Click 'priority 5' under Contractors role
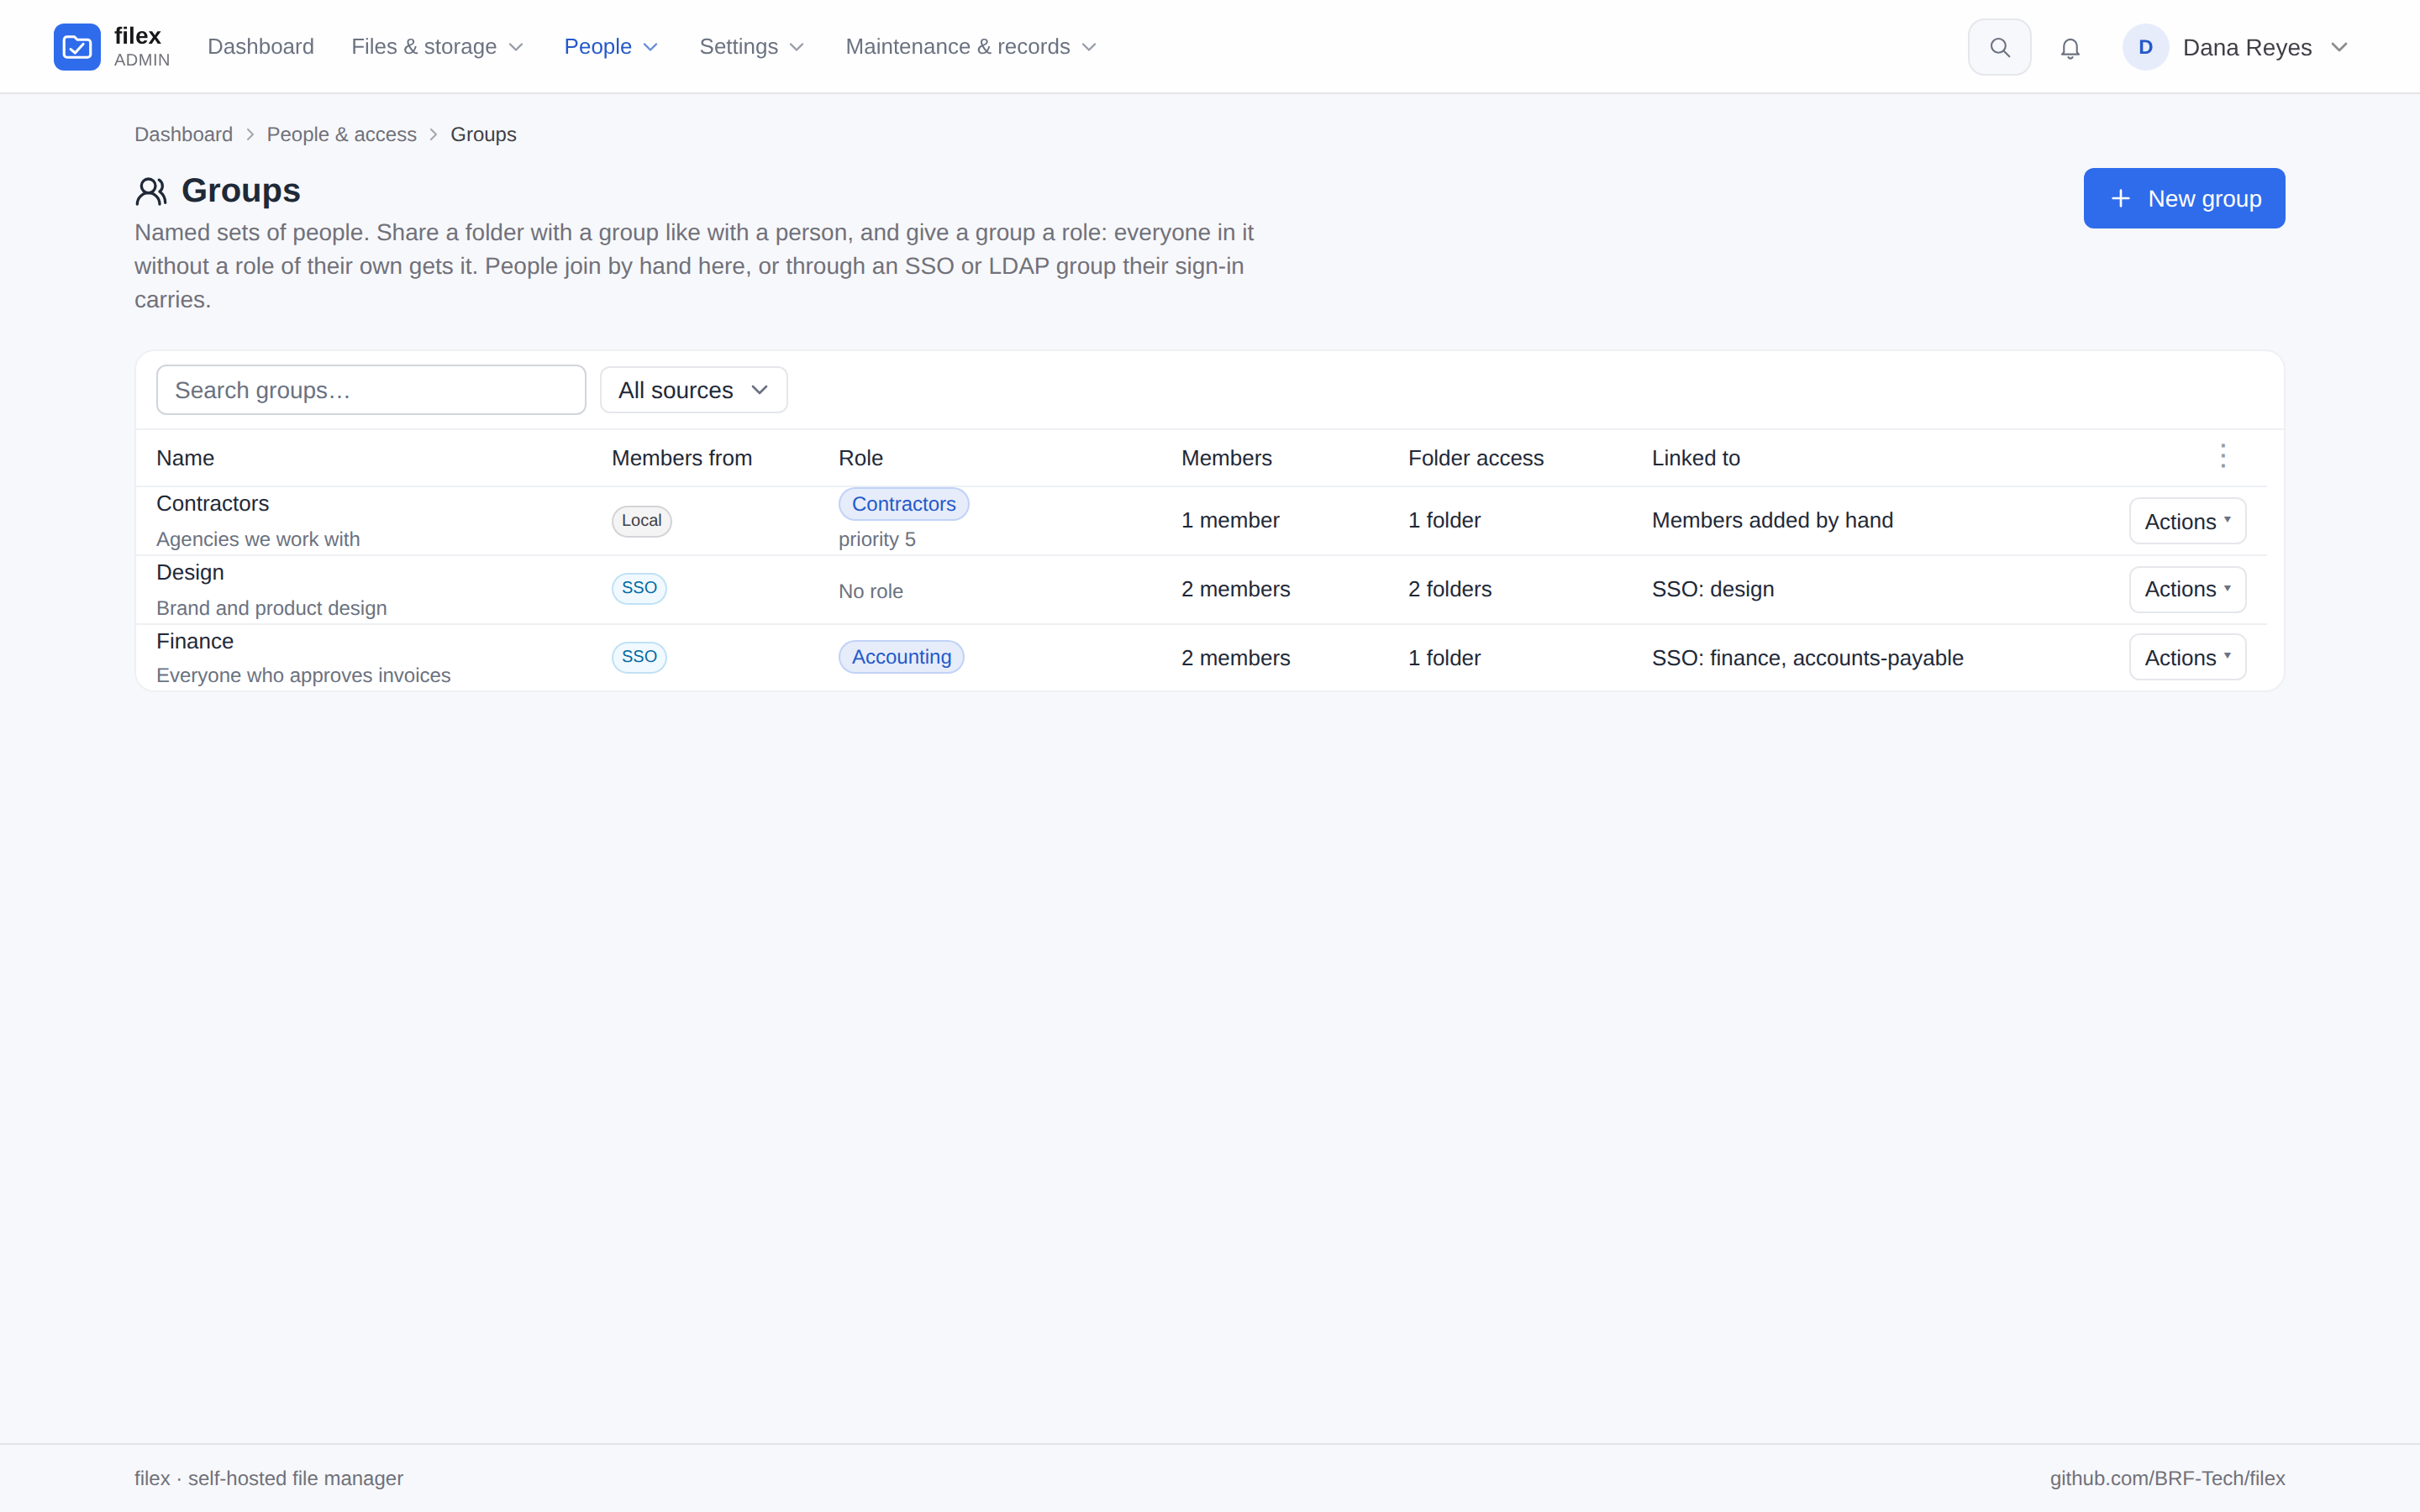The image size is (2420, 1512). coord(877,539)
